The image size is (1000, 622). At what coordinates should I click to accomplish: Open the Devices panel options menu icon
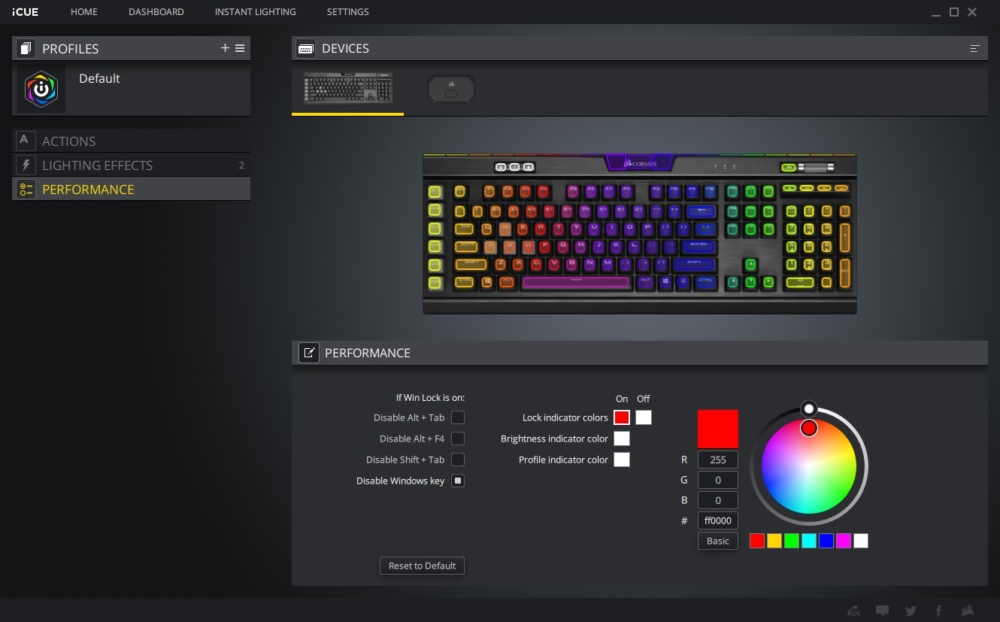(x=974, y=48)
